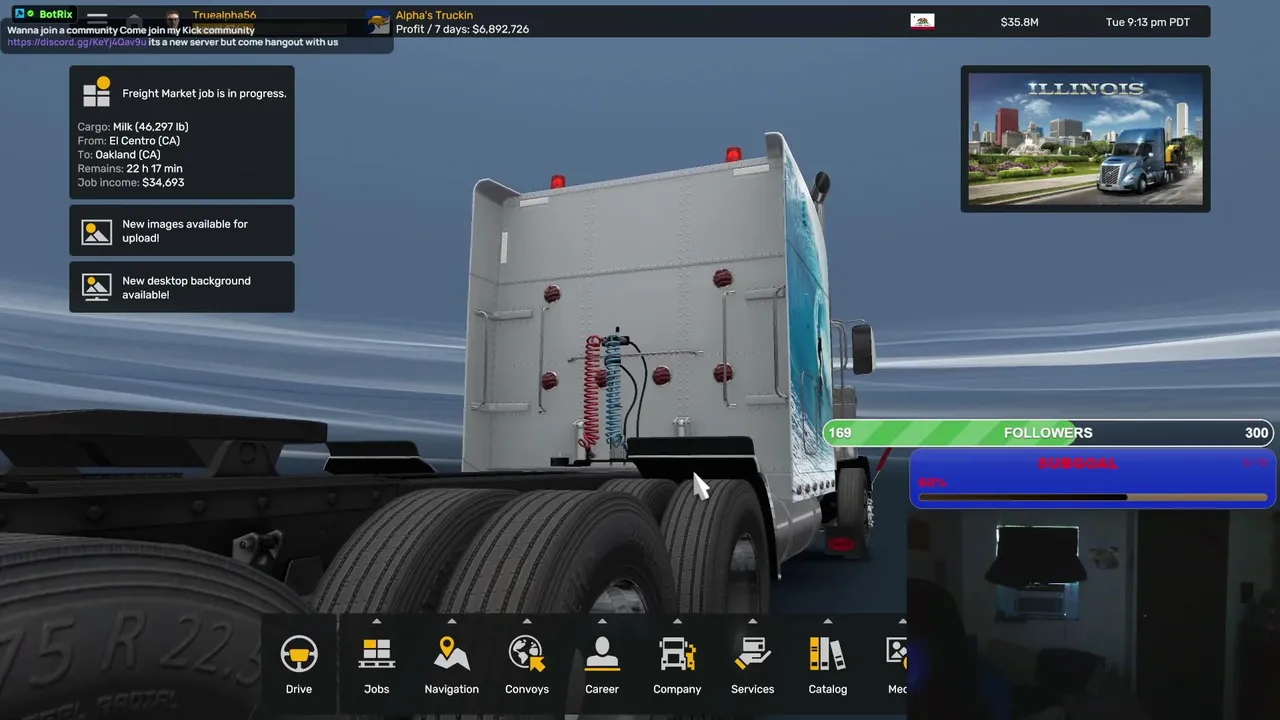Open the Company truck icon

click(677, 654)
